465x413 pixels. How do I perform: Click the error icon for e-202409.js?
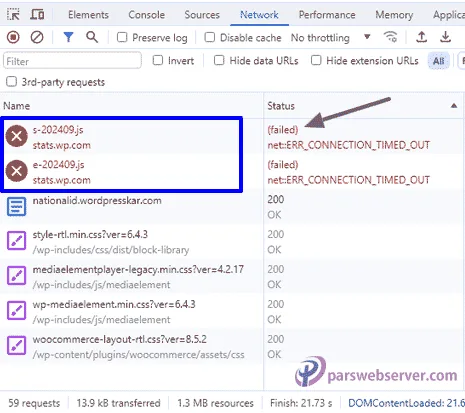[17, 171]
